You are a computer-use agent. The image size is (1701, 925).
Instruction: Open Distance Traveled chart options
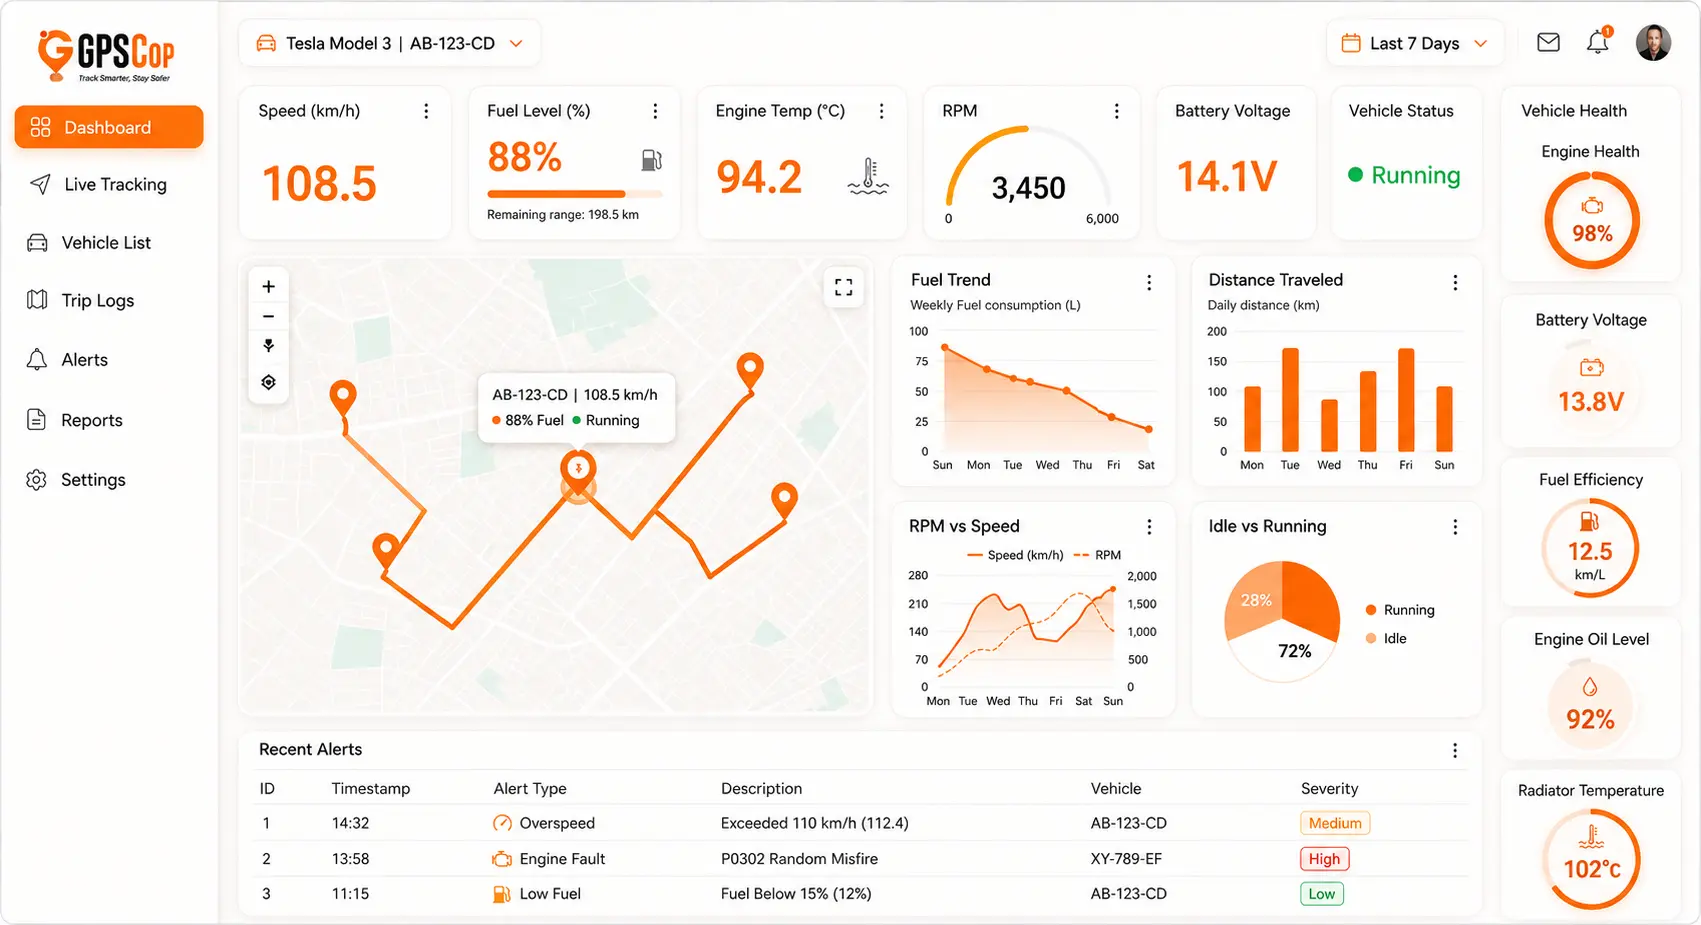click(1455, 283)
